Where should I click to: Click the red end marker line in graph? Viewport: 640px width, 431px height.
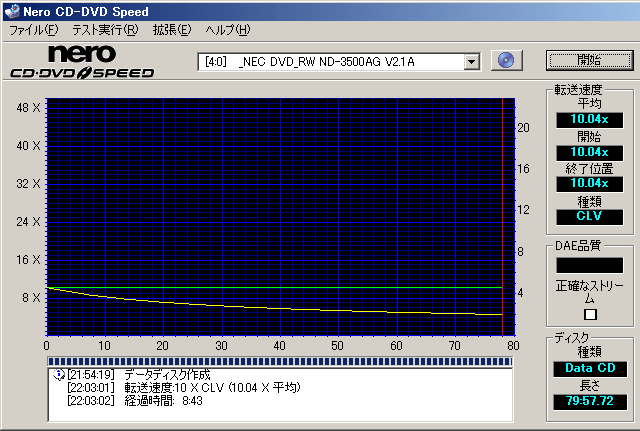click(x=502, y=216)
